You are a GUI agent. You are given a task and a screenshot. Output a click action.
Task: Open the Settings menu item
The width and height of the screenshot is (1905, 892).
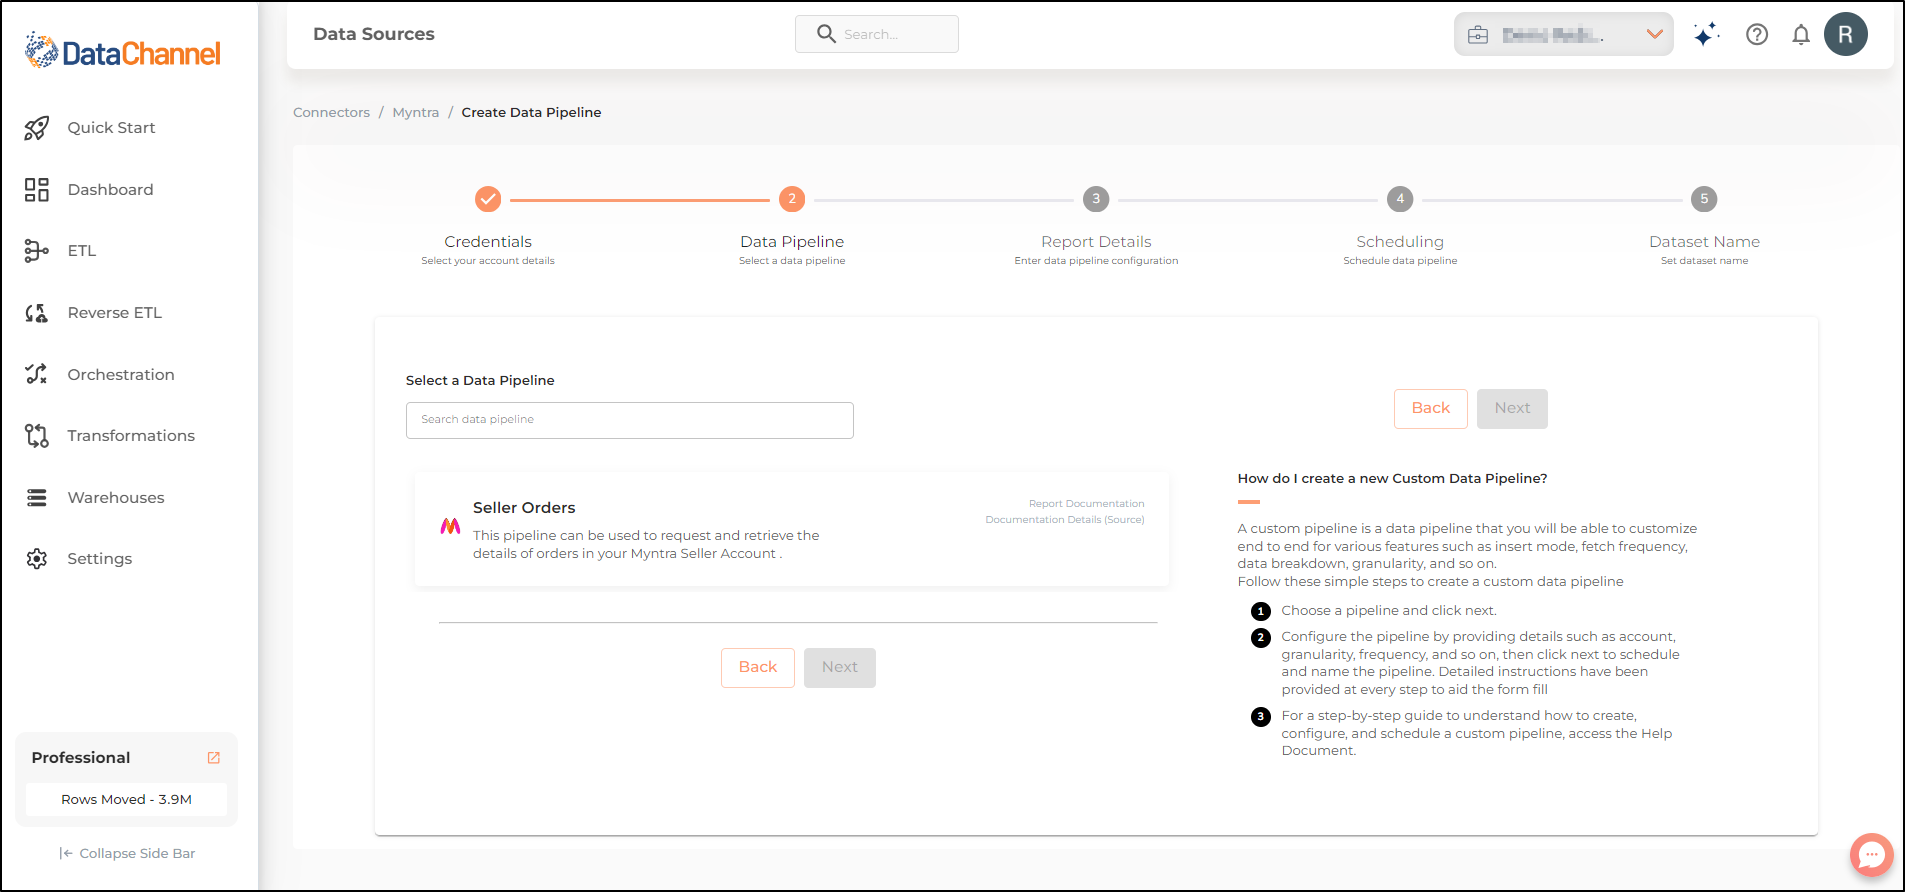click(x=100, y=559)
